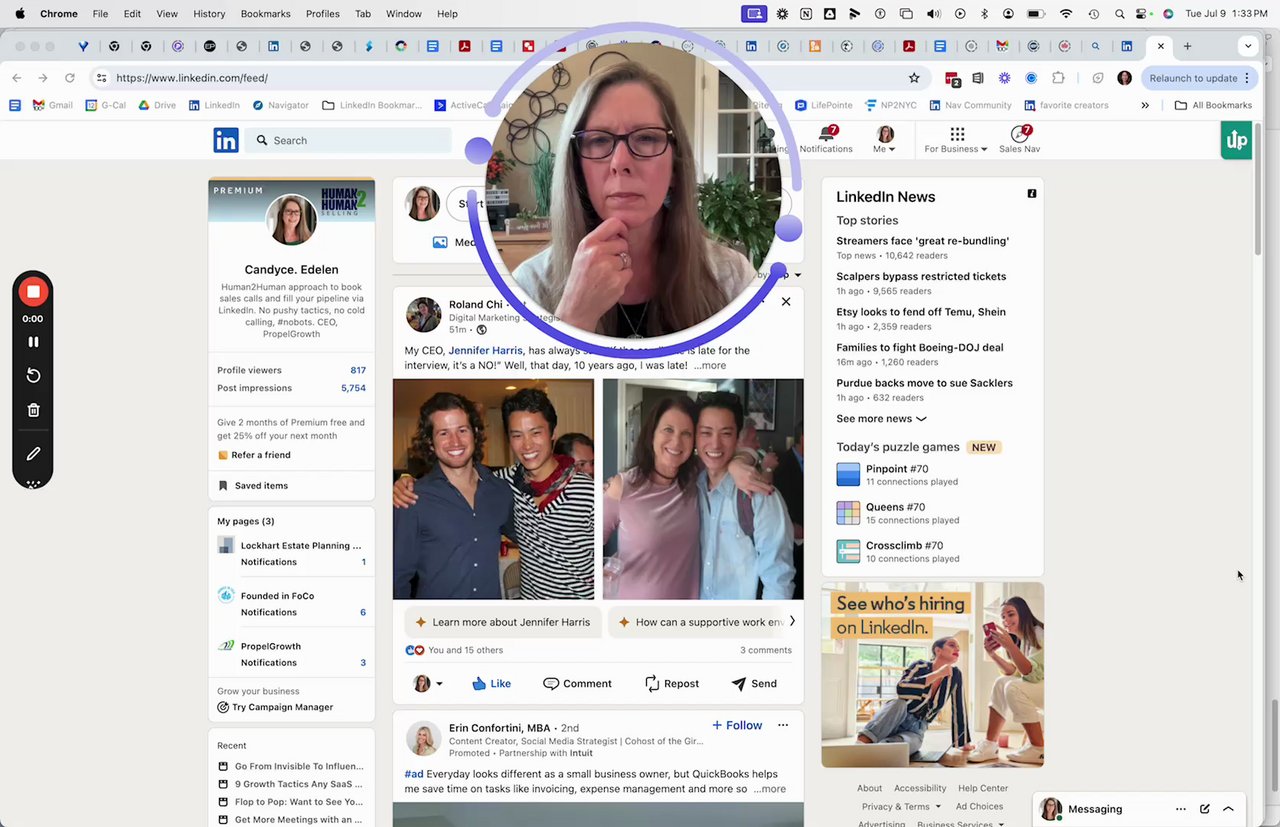Show more suggestion chips with the right arrow

pos(792,621)
